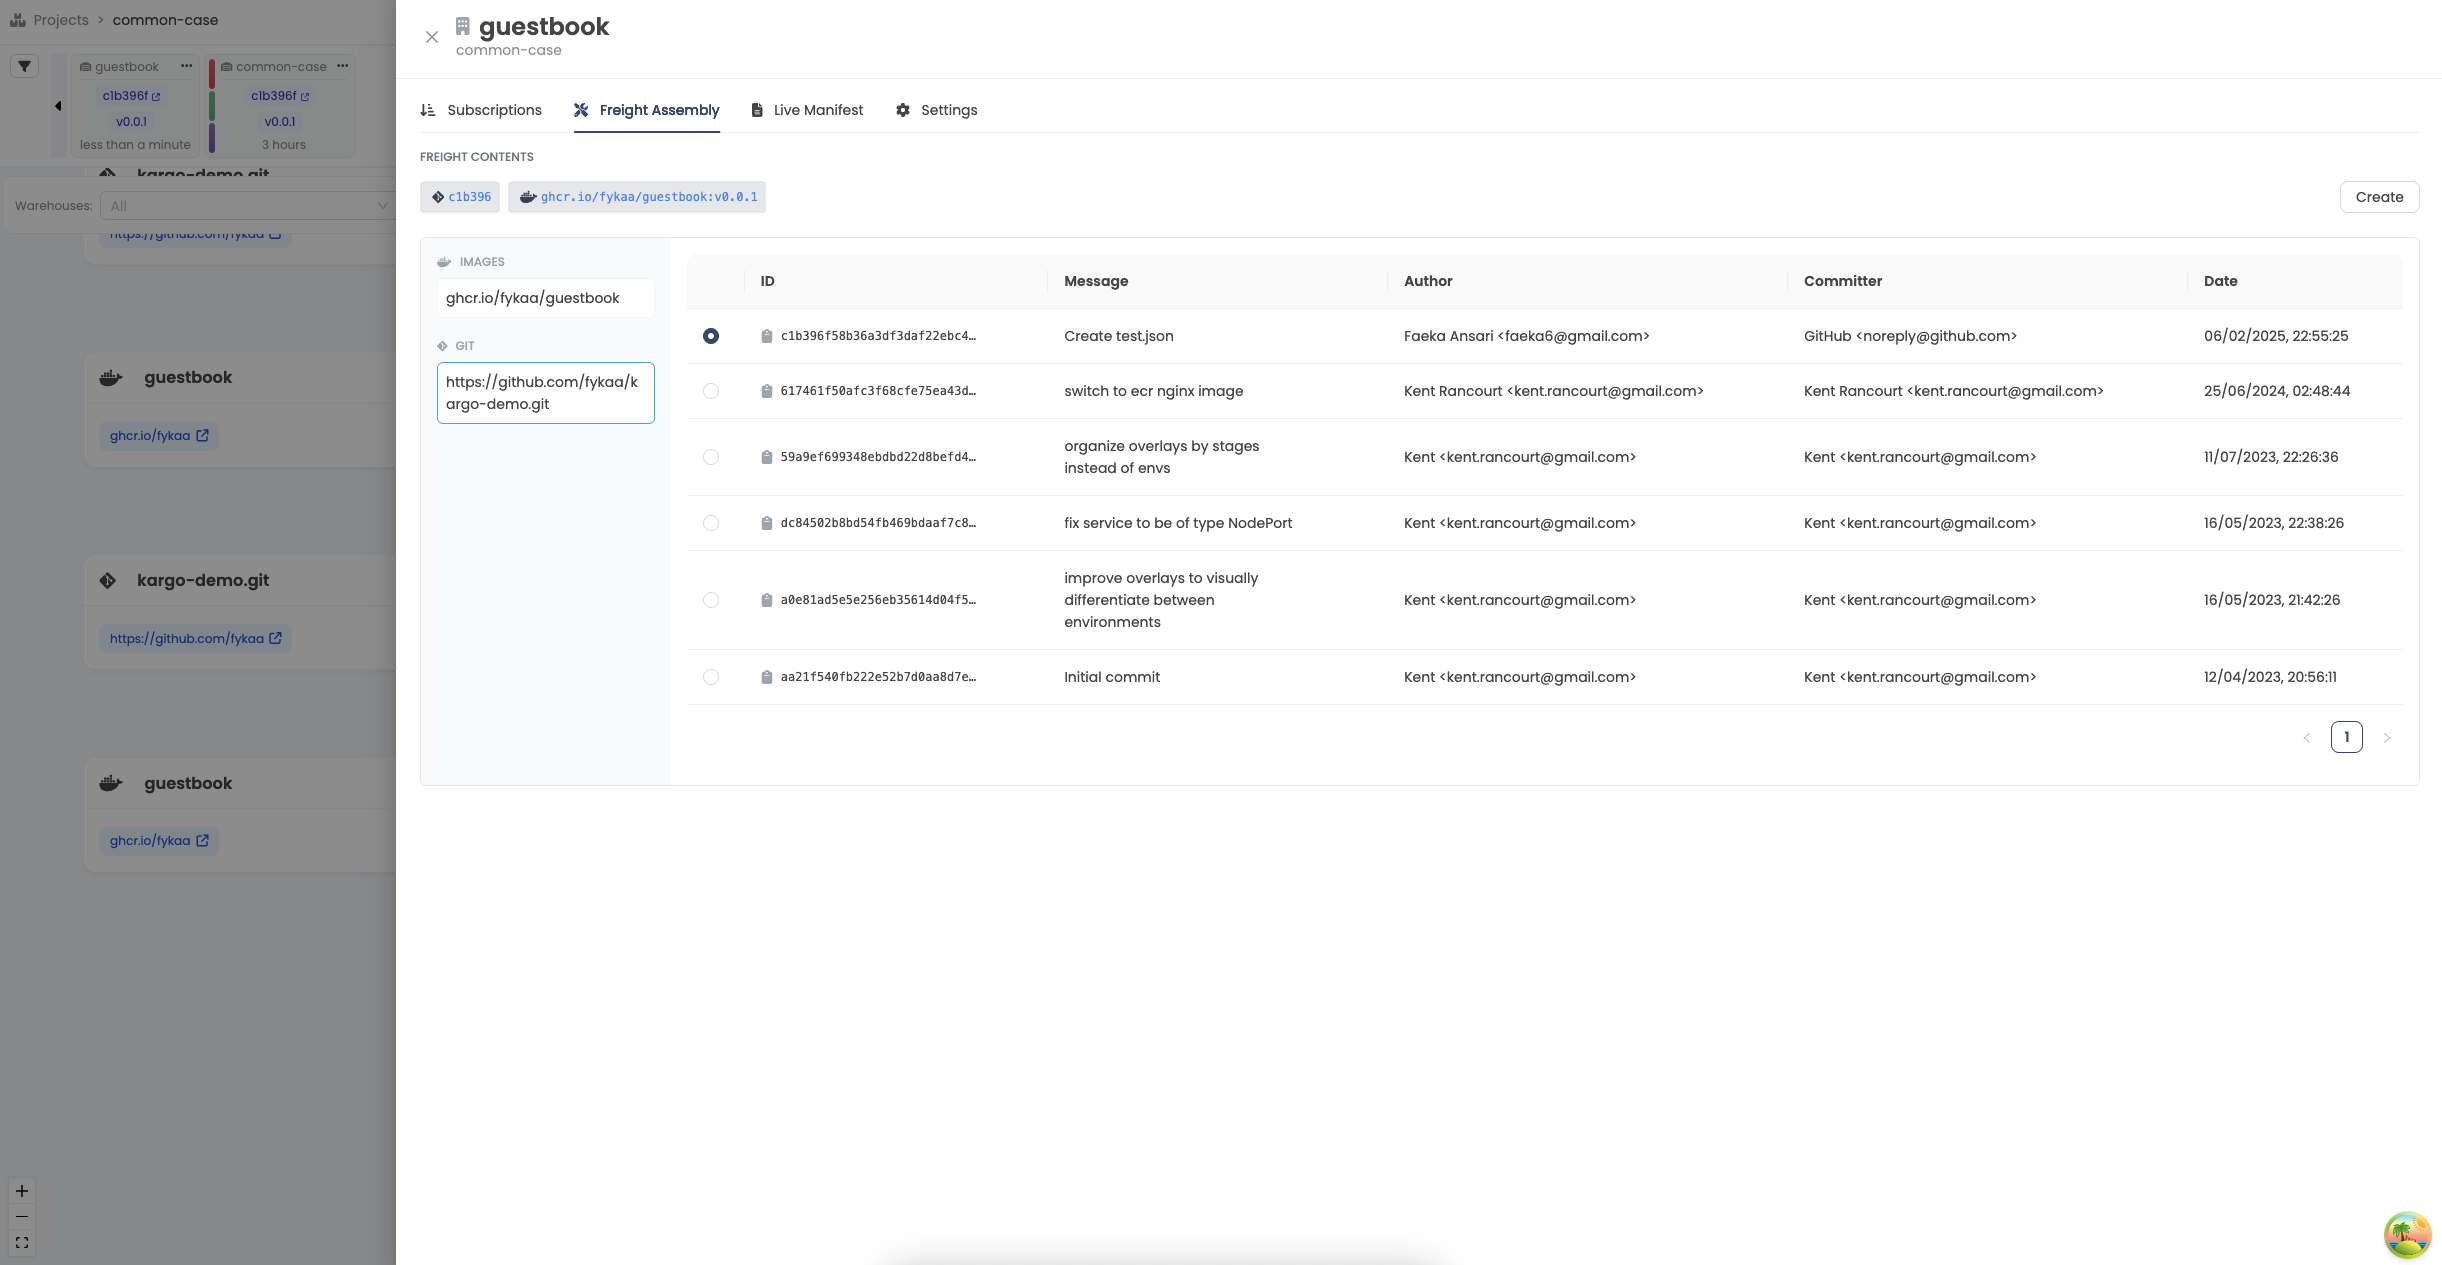The width and height of the screenshot is (2442, 1265).
Task: Click zoom in plus icon
Action: (22, 1191)
